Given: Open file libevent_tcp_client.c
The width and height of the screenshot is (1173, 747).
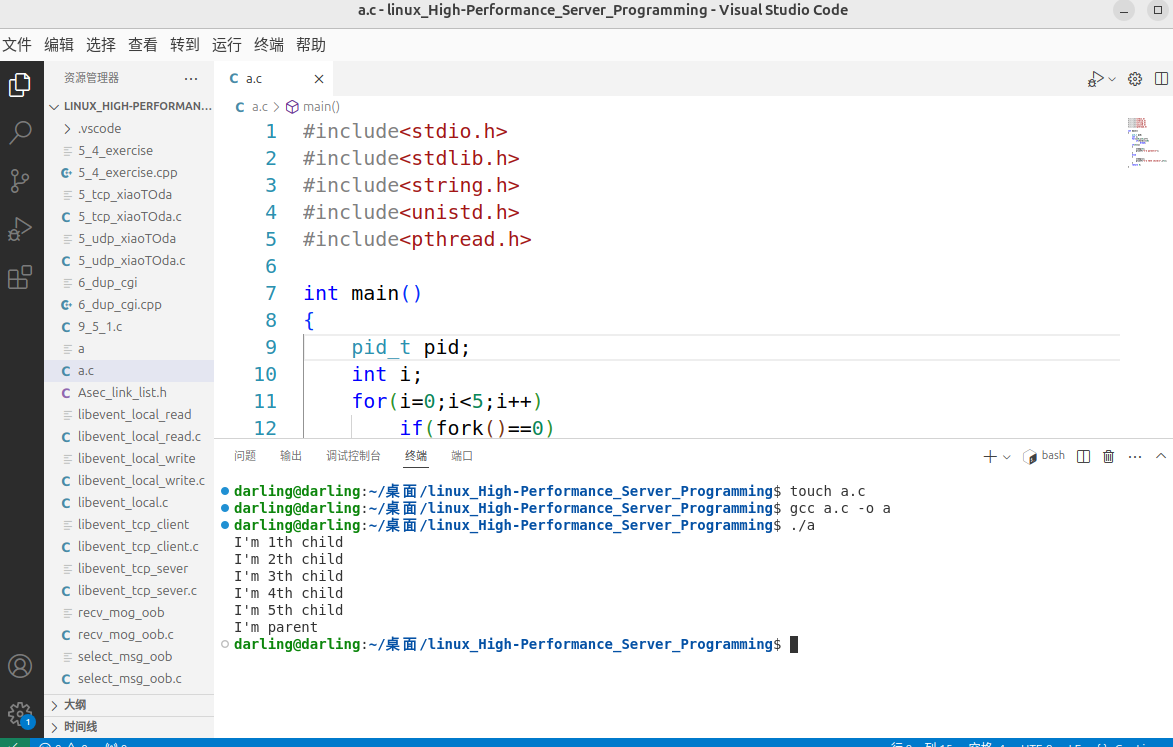Looking at the screenshot, I should (129, 547).
